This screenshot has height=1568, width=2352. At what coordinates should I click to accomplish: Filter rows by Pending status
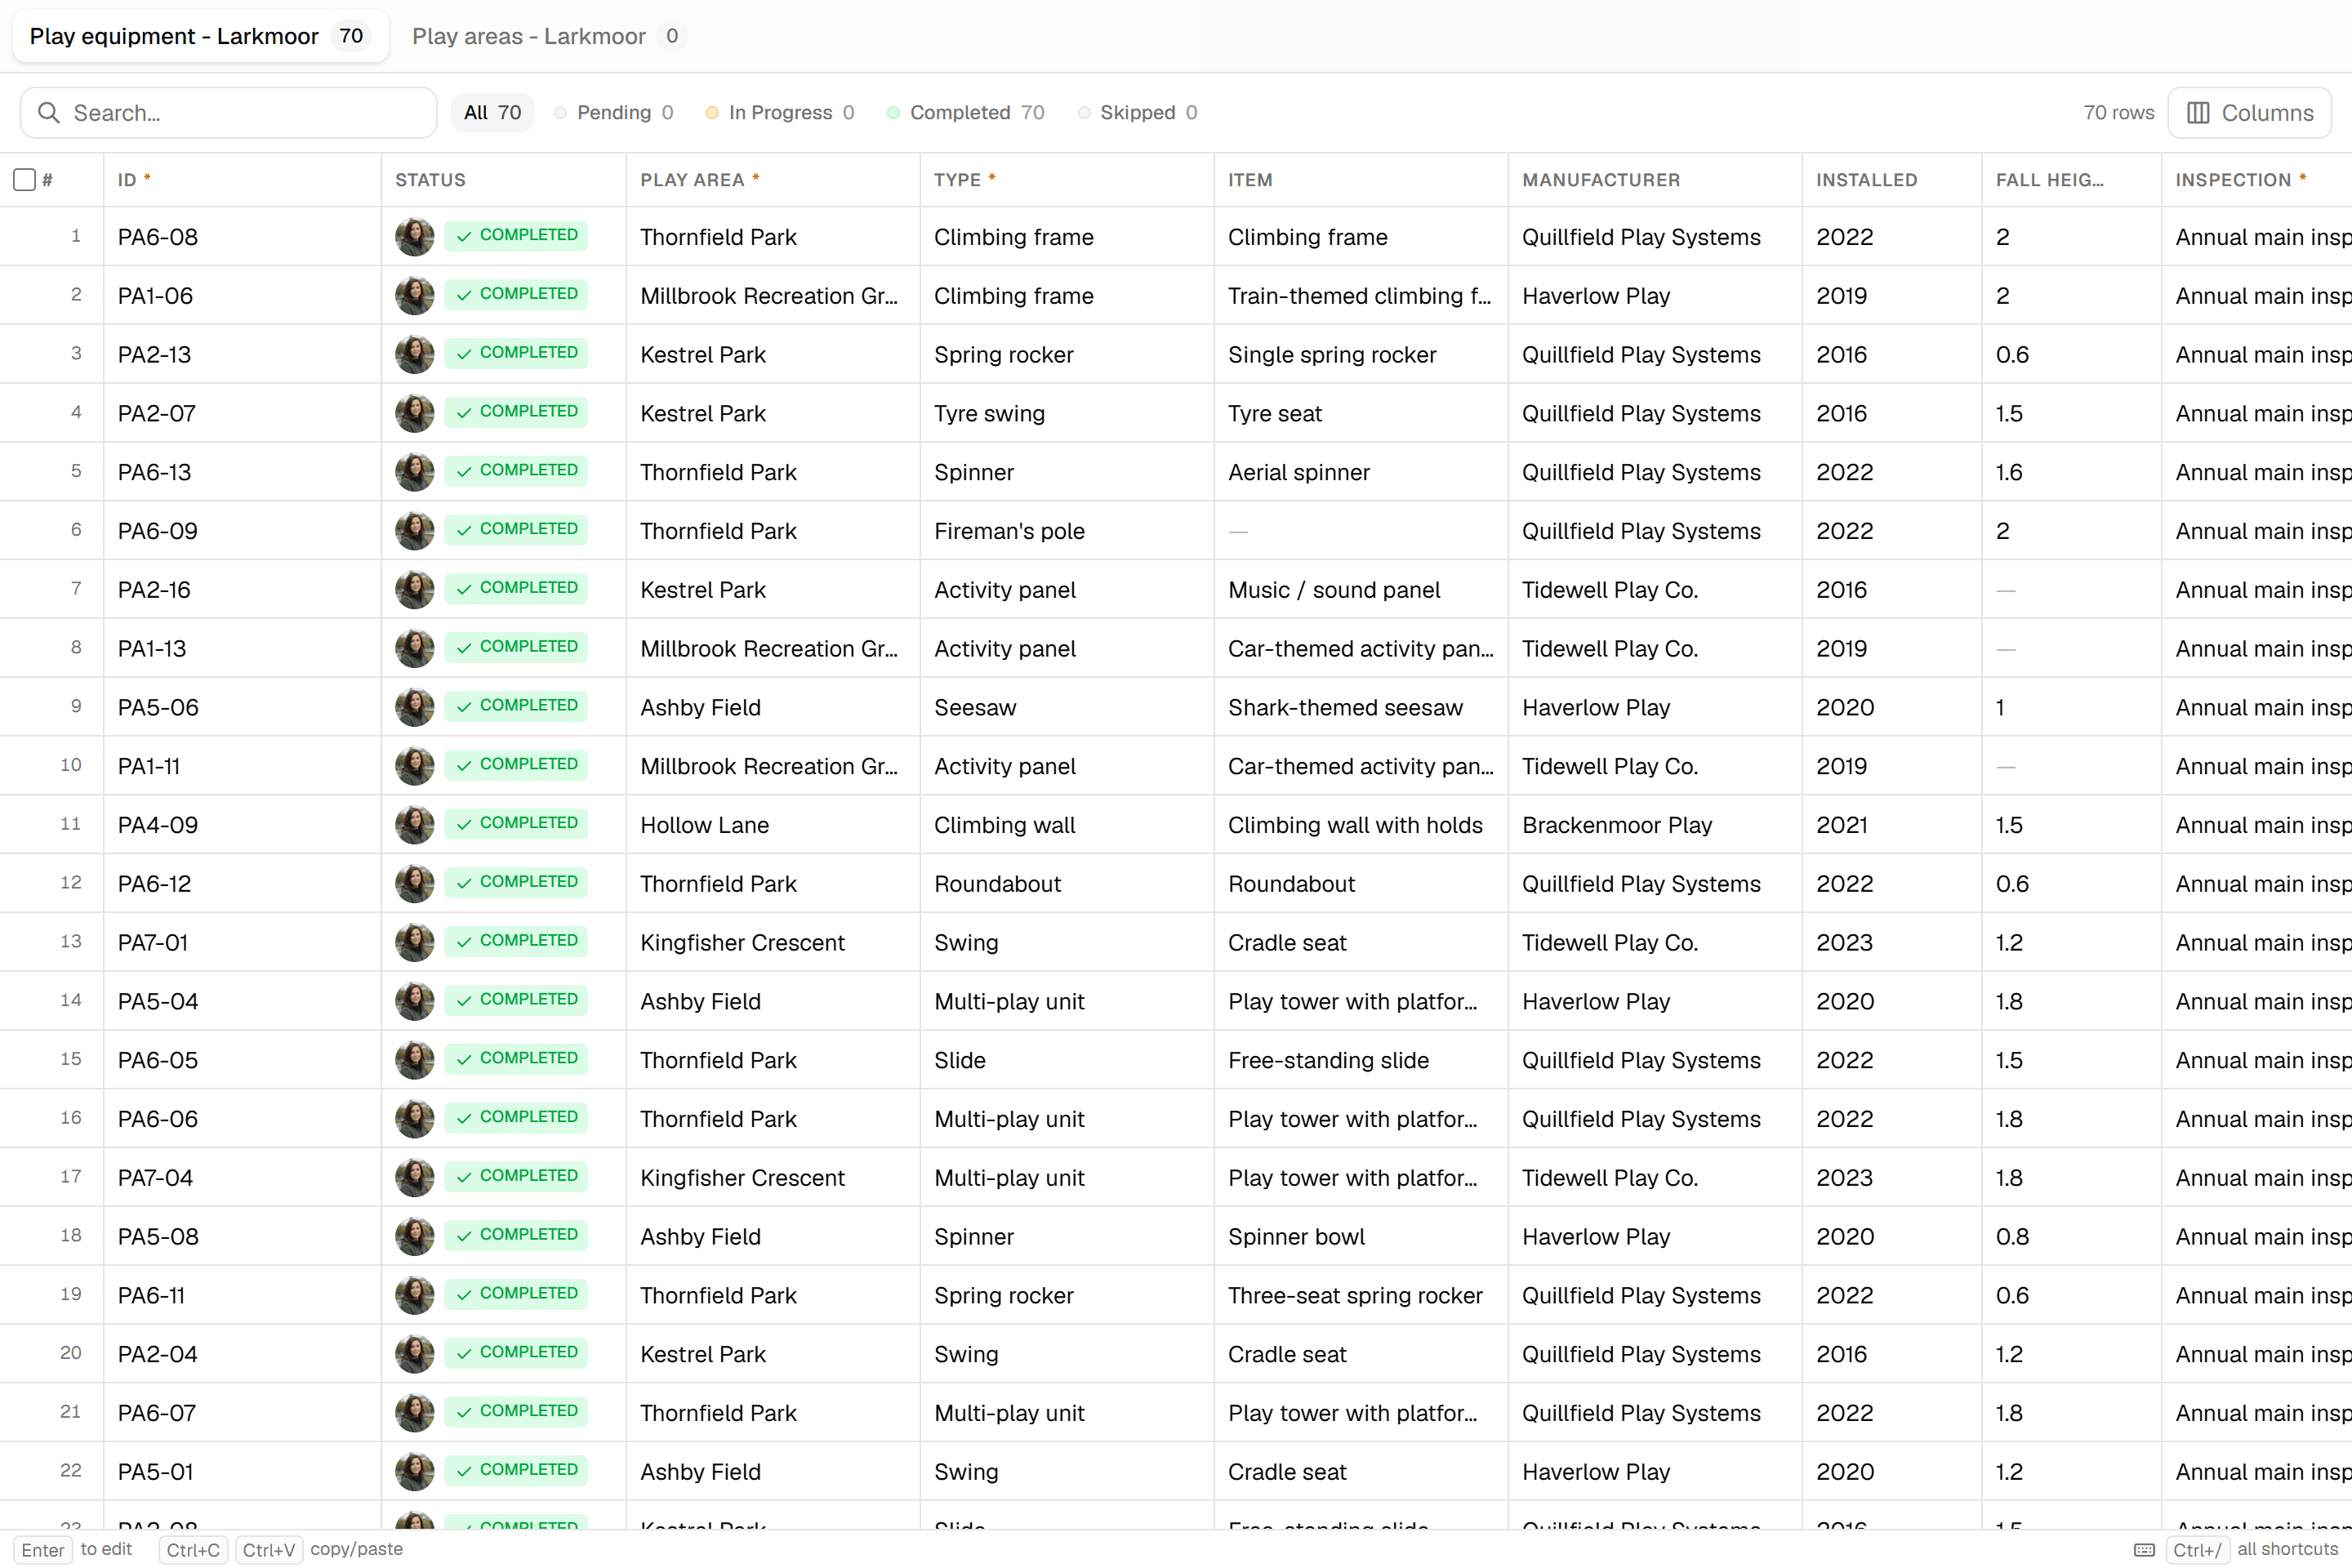[x=614, y=113]
